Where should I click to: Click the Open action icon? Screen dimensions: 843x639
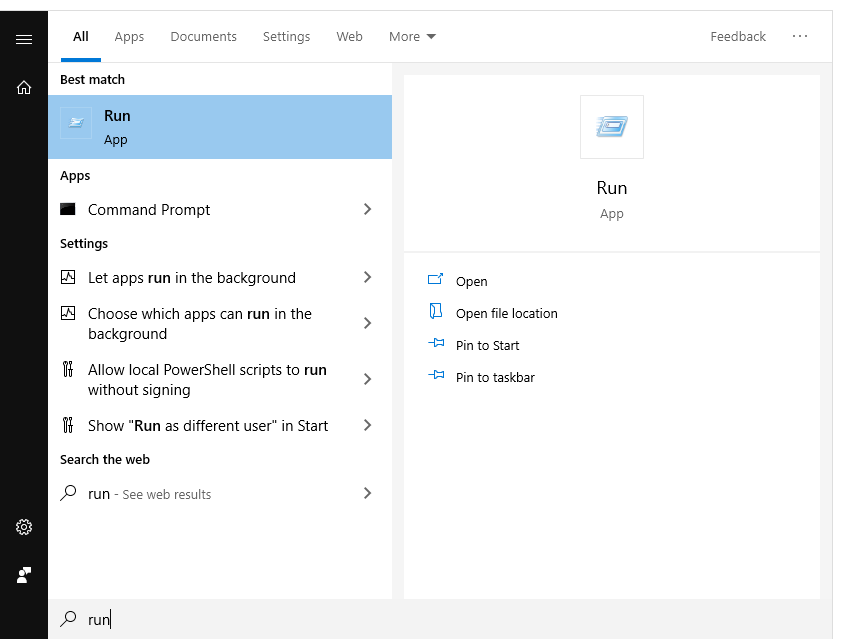pyautogui.click(x=435, y=279)
